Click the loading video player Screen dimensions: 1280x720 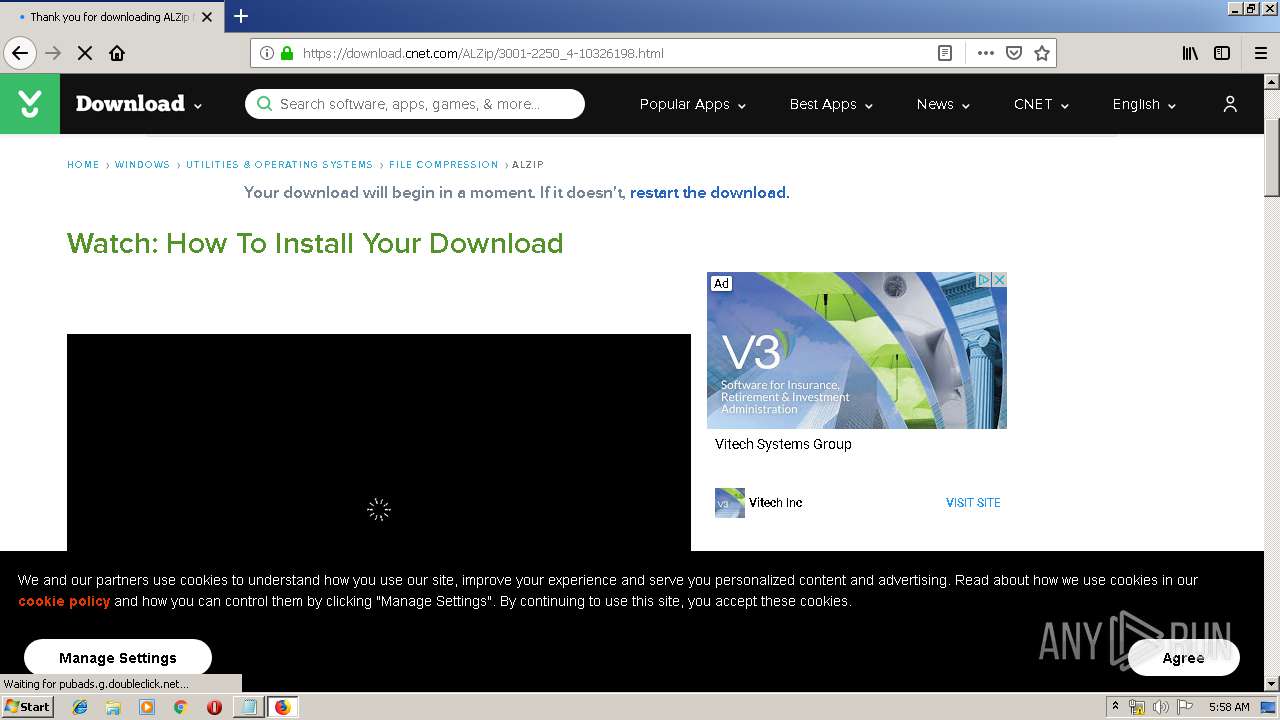point(378,442)
